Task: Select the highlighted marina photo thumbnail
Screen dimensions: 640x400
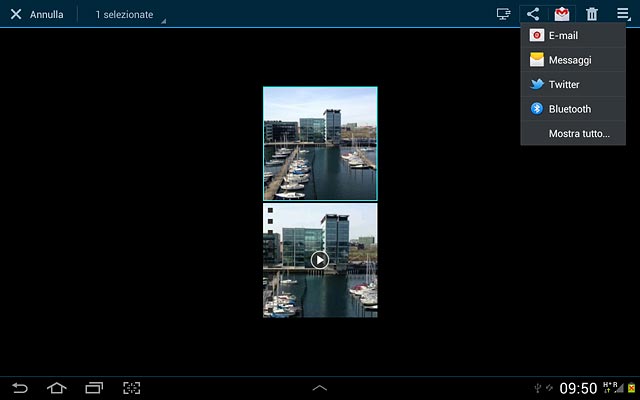Action: (x=320, y=144)
